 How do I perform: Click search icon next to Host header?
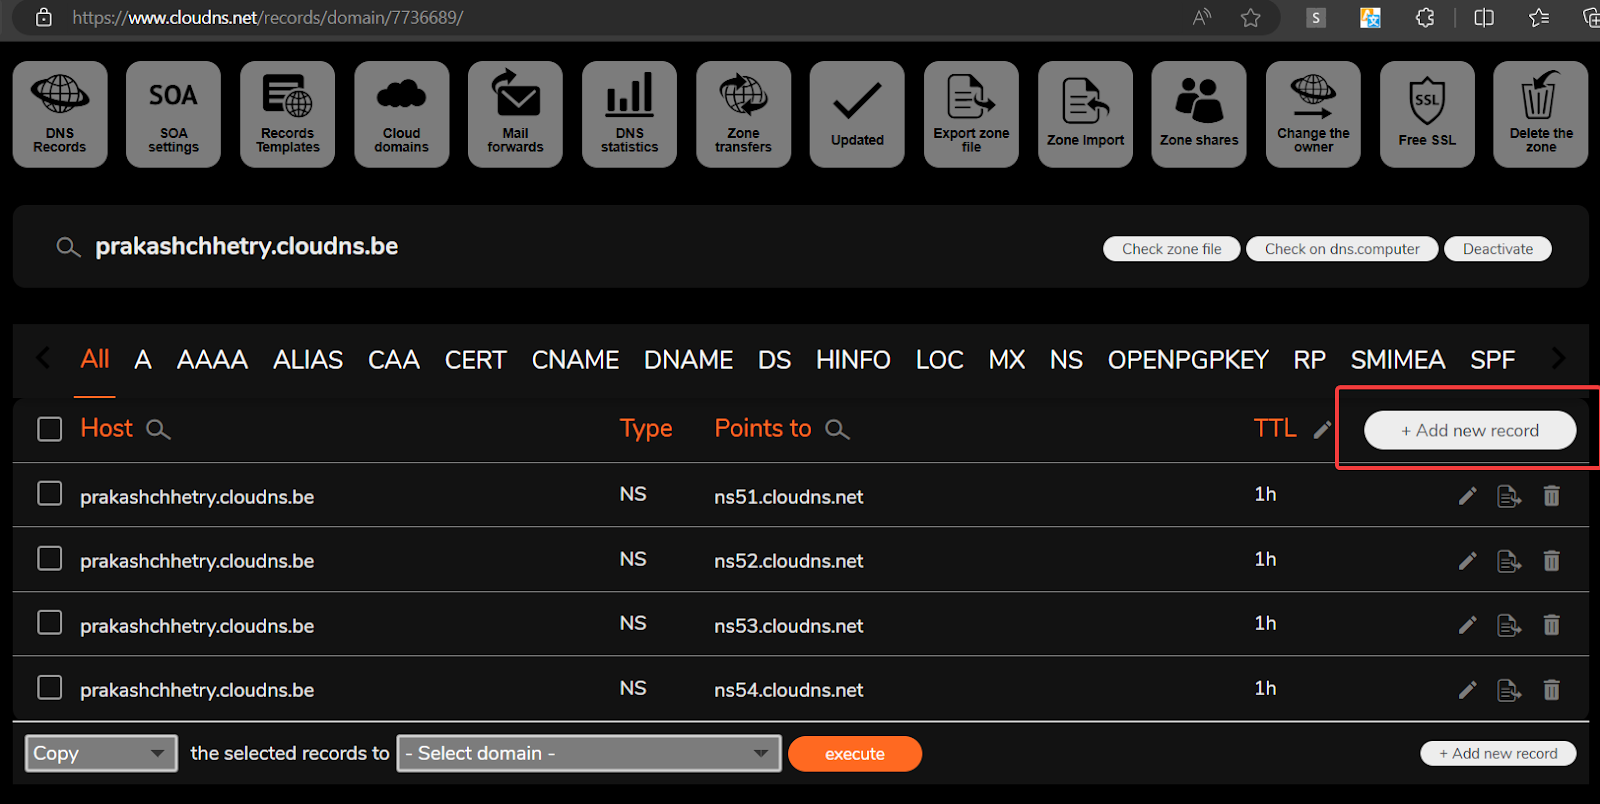(158, 430)
